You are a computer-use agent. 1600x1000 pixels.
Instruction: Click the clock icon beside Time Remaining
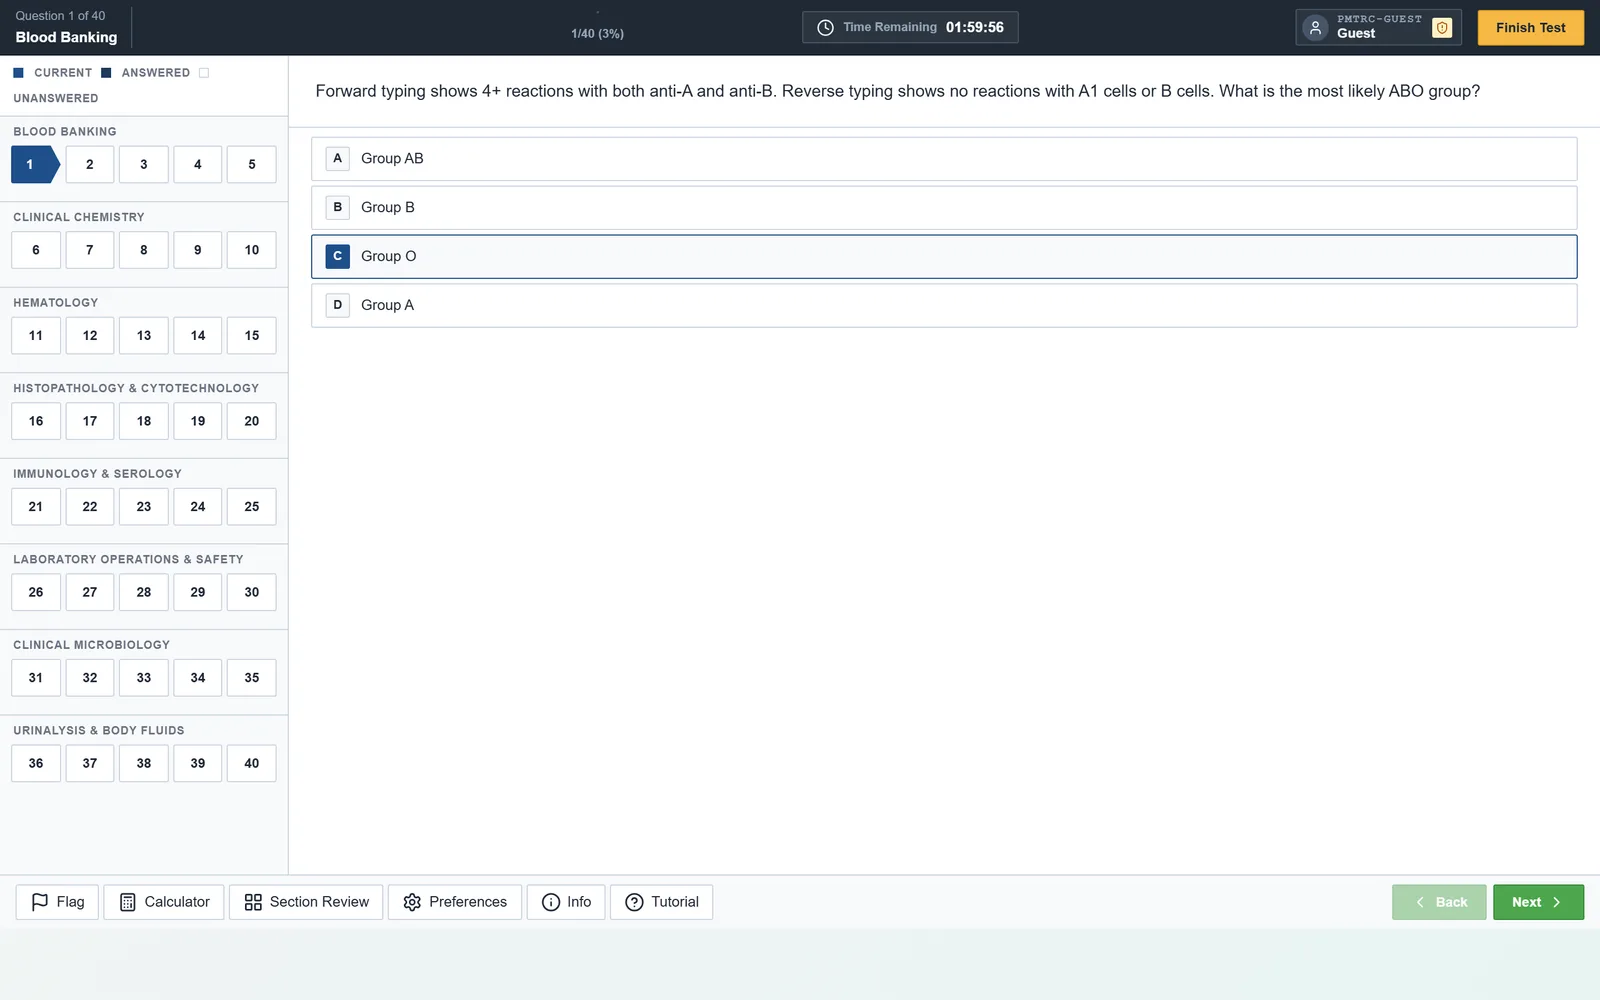pyautogui.click(x=825, y=28)
